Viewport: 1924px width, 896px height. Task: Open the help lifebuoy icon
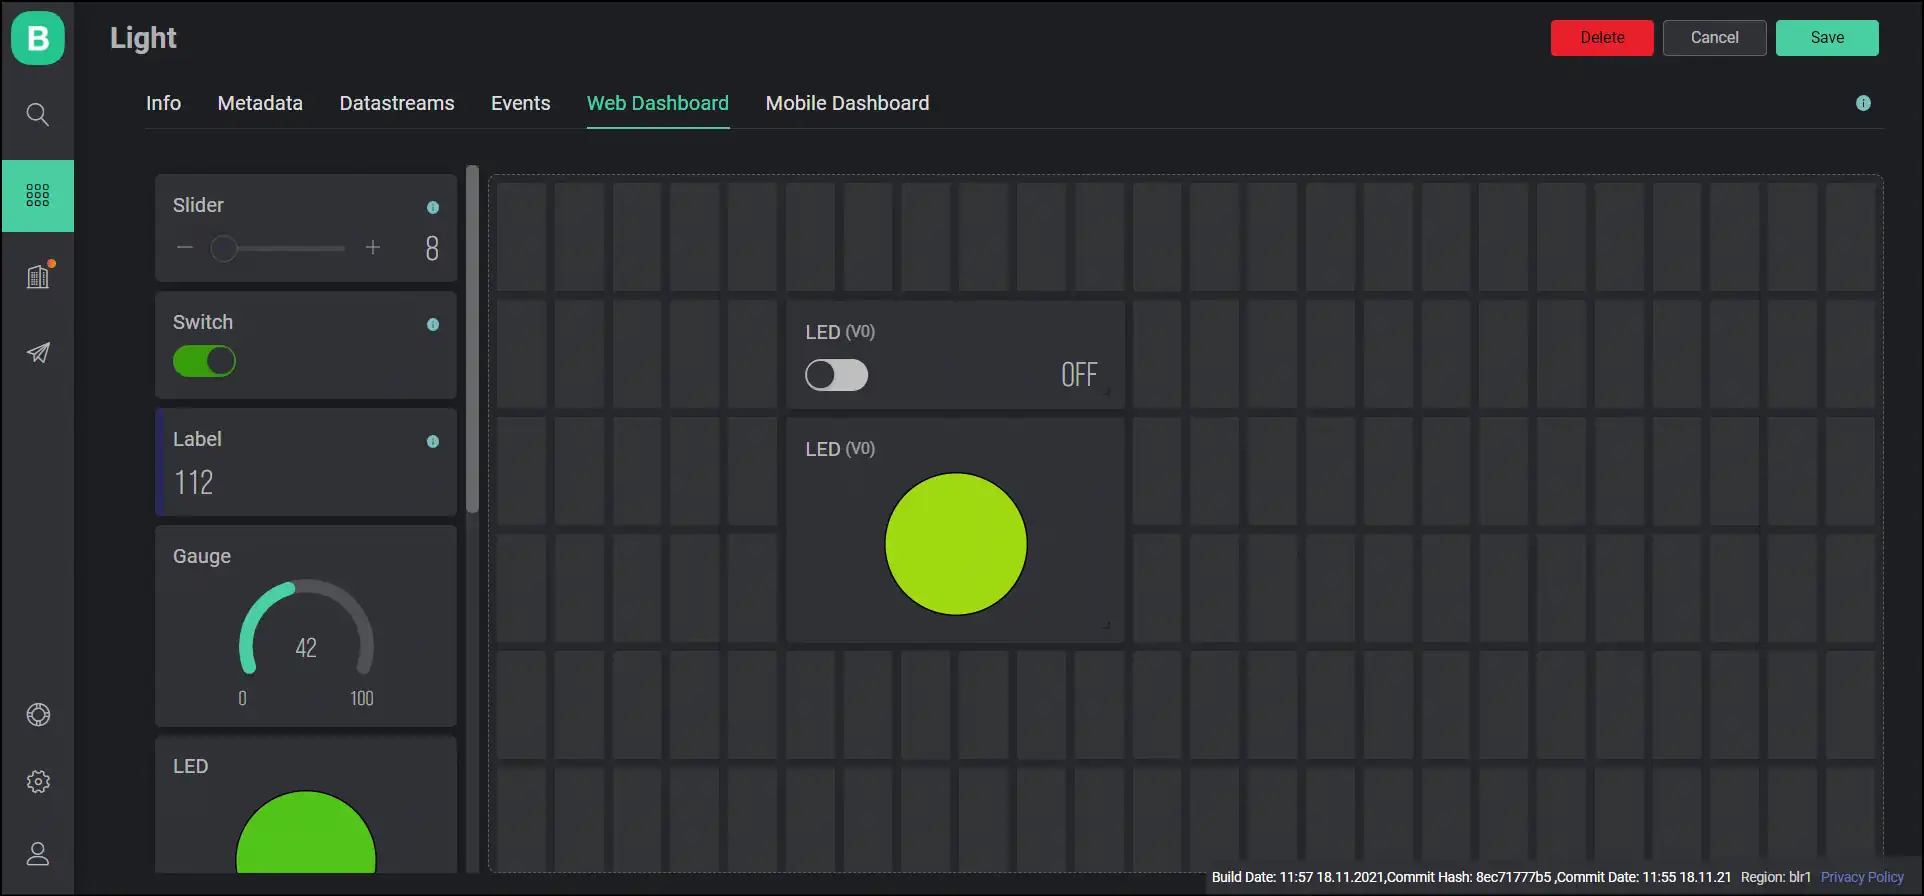click(38, 715)
